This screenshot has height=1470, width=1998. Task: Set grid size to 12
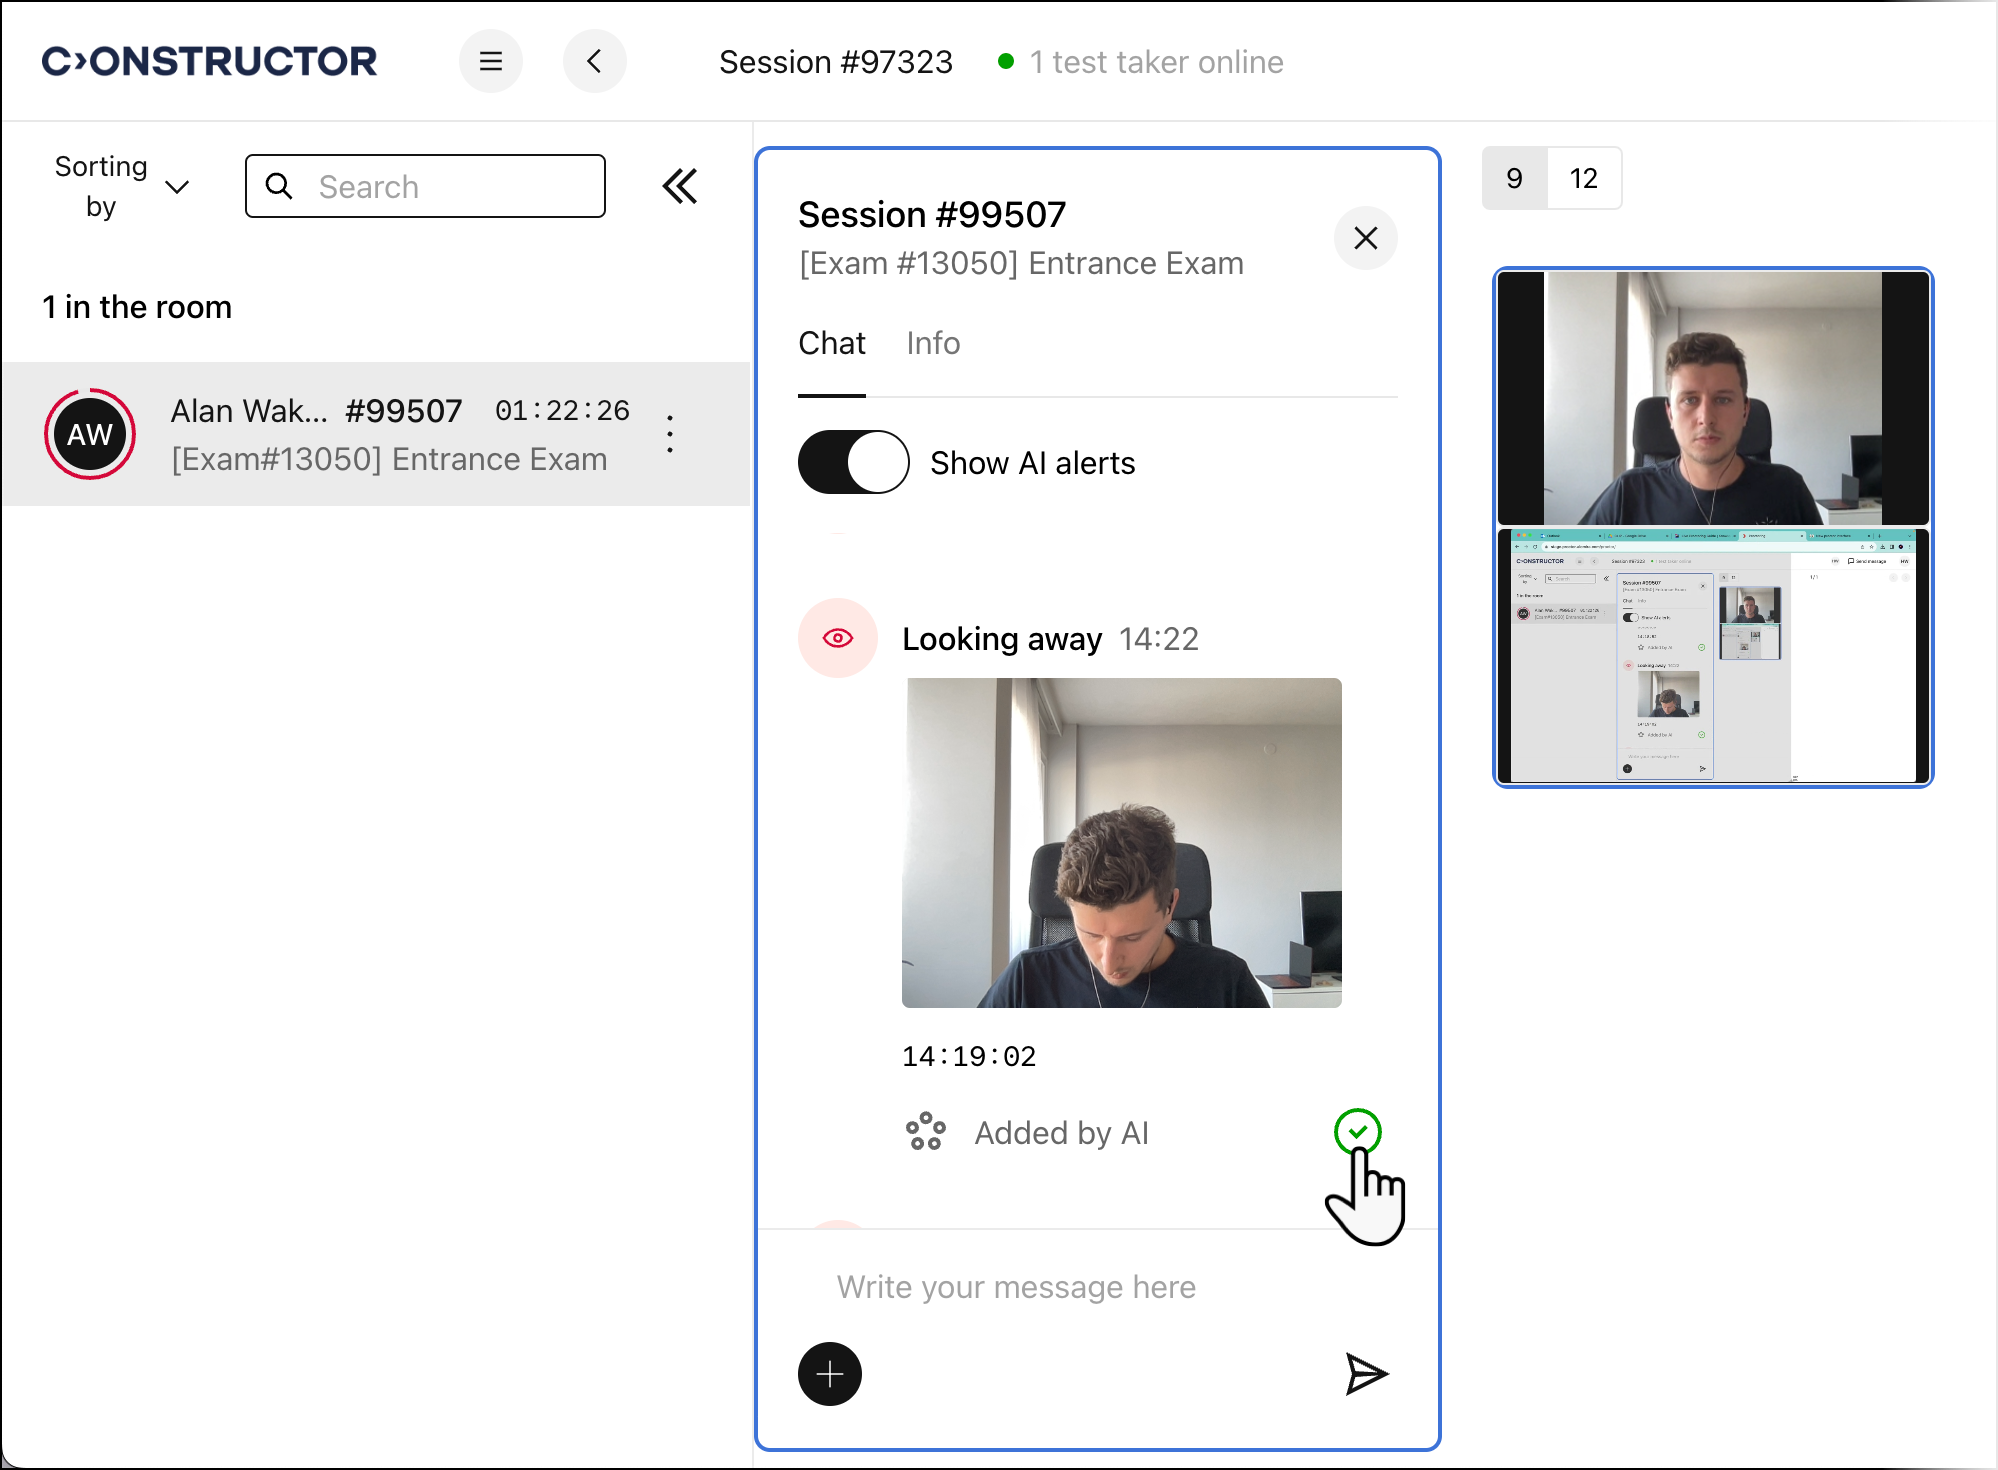click(x=1583, y=178)
